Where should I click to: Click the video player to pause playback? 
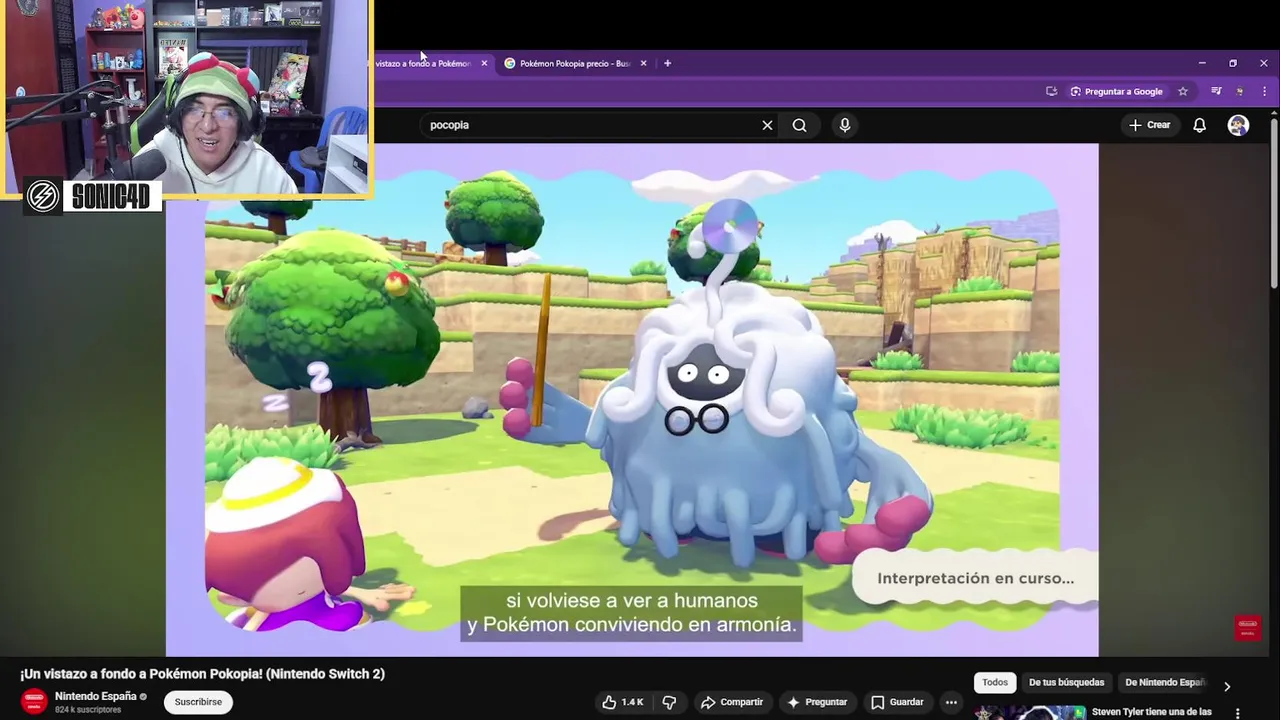[x=632, y=400]
